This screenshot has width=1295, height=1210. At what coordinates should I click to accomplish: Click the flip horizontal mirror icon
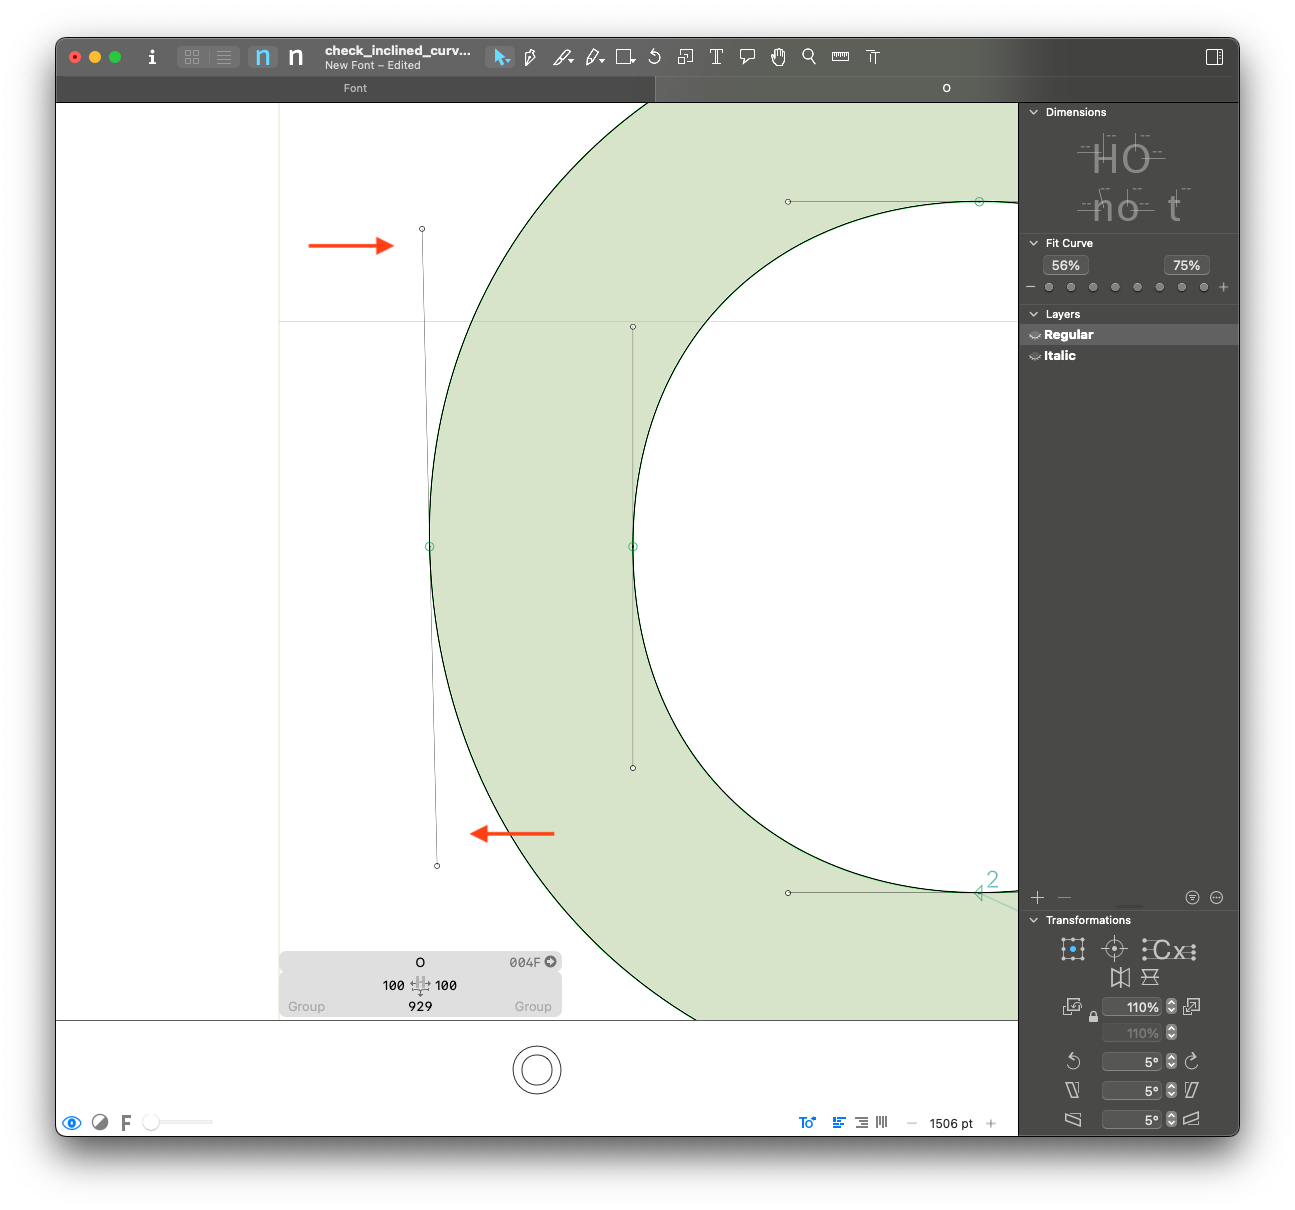pos(1120,977)
